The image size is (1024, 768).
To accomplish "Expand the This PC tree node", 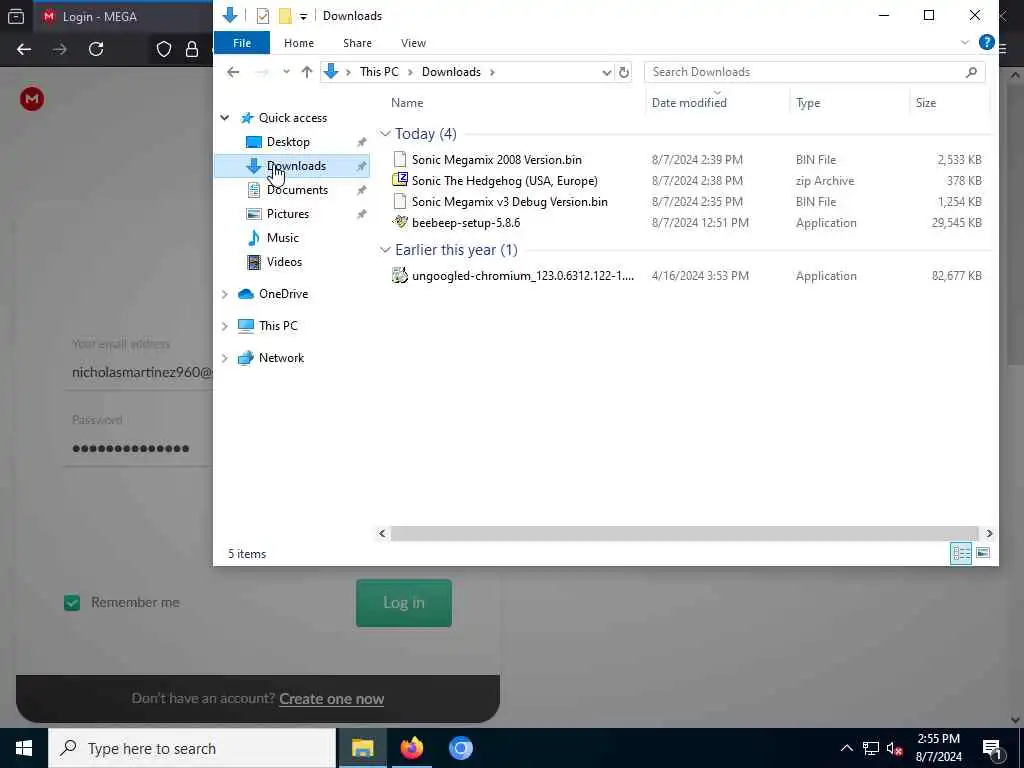I will [225, 326].
